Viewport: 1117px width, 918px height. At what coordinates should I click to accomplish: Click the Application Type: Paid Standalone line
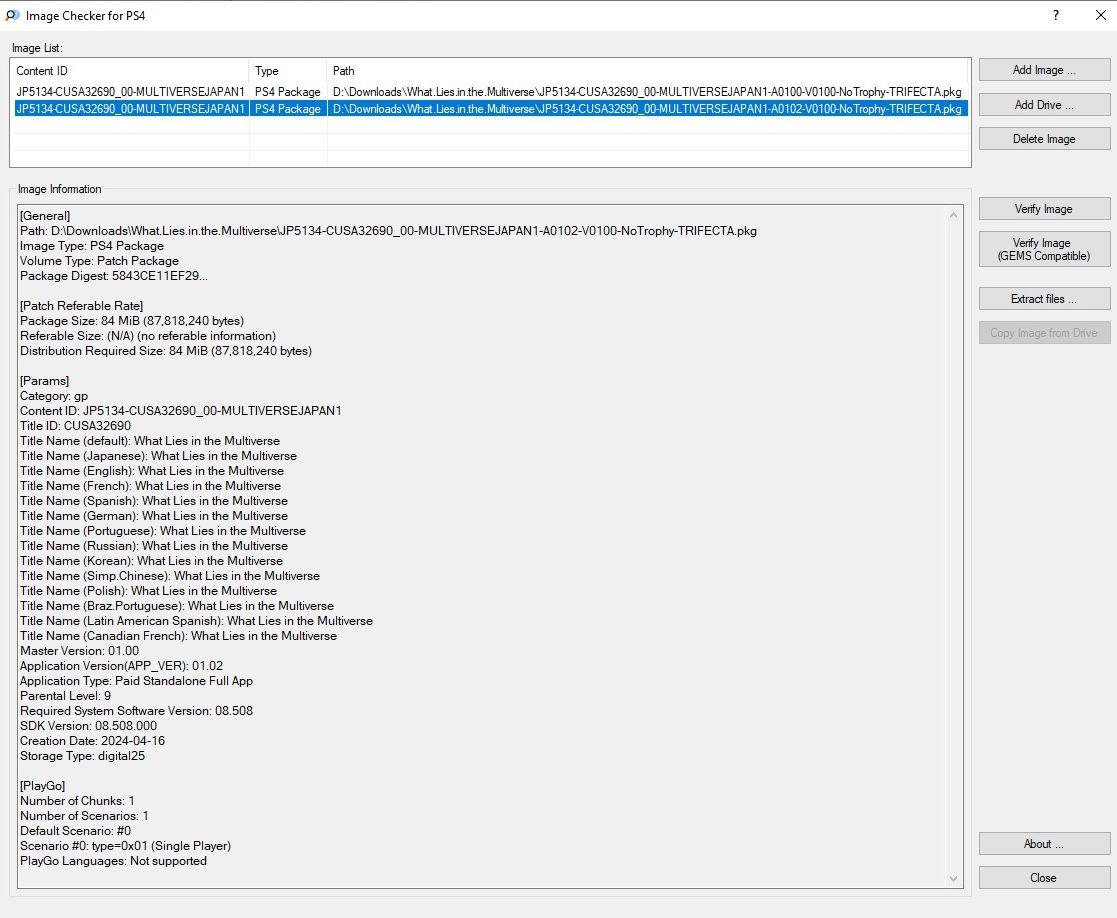pos(136,681)
